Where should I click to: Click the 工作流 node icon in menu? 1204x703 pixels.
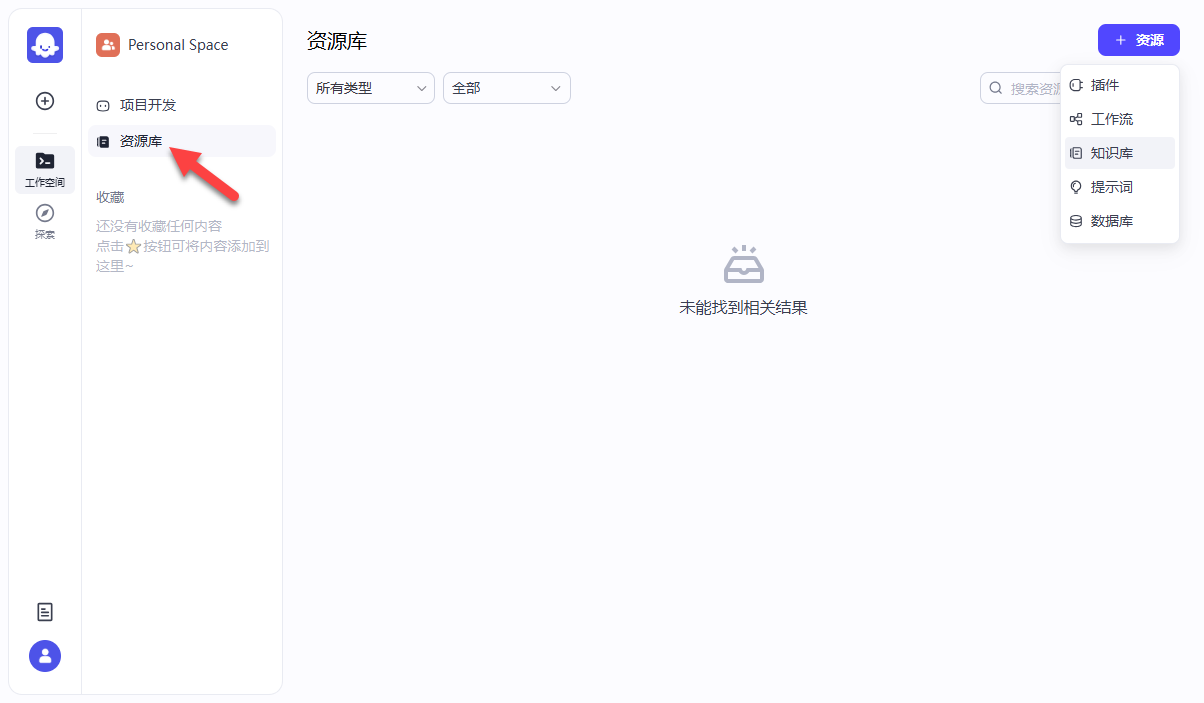pos(1077,118)
